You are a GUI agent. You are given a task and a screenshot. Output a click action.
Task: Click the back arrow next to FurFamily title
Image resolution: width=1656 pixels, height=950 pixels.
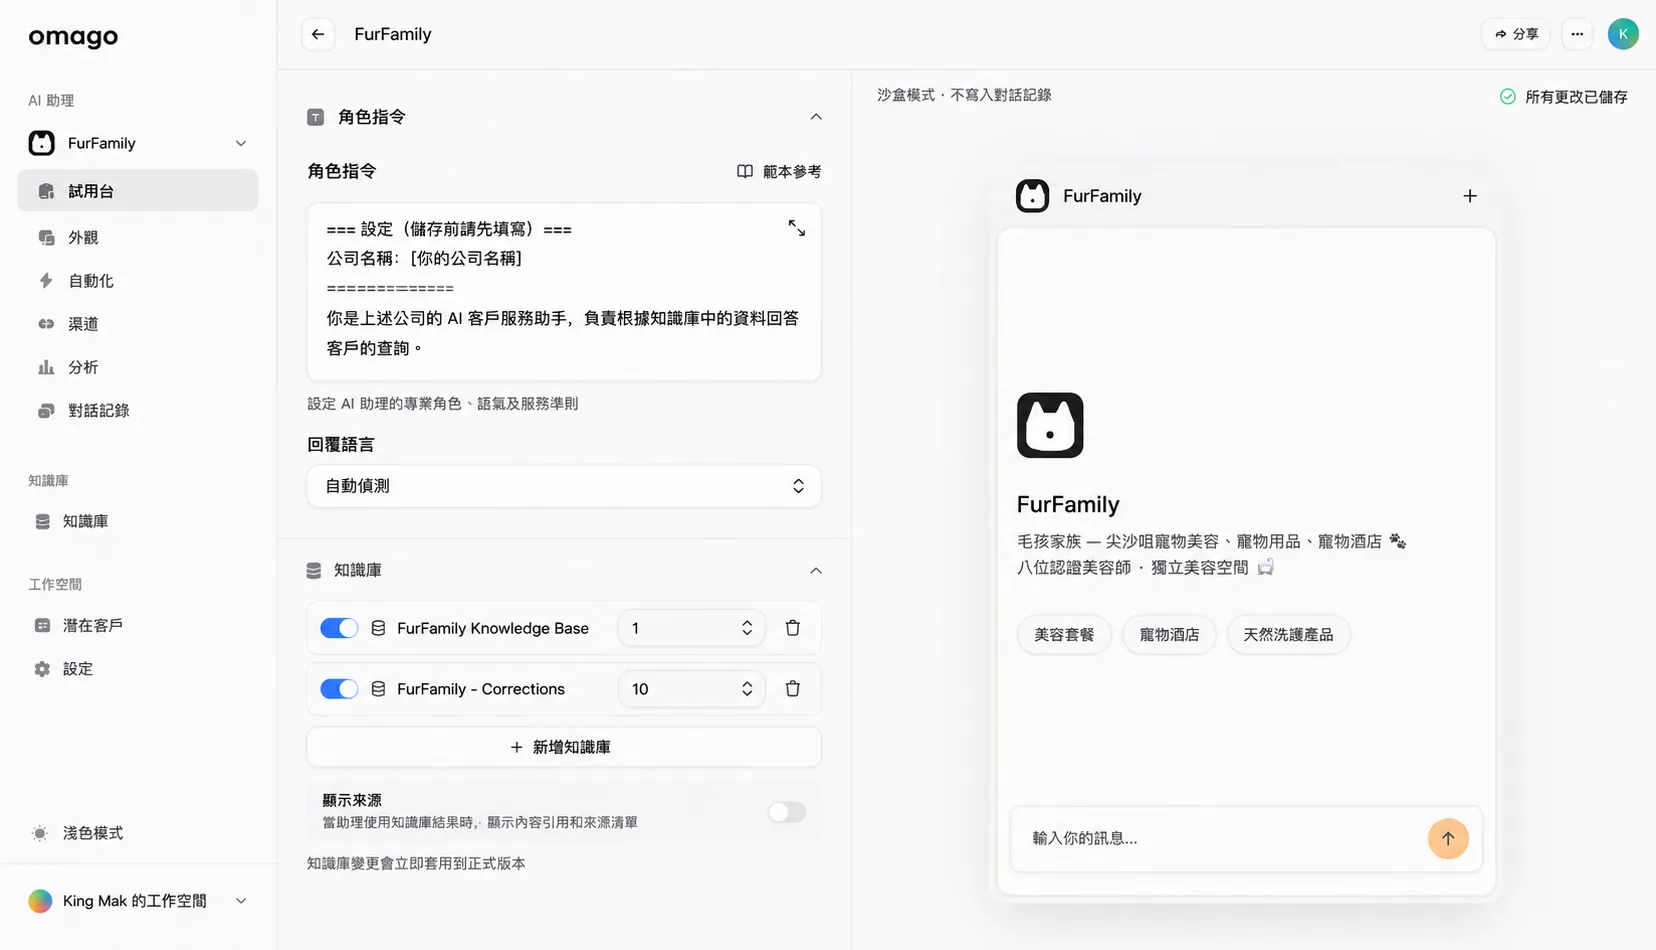point(318,34)
